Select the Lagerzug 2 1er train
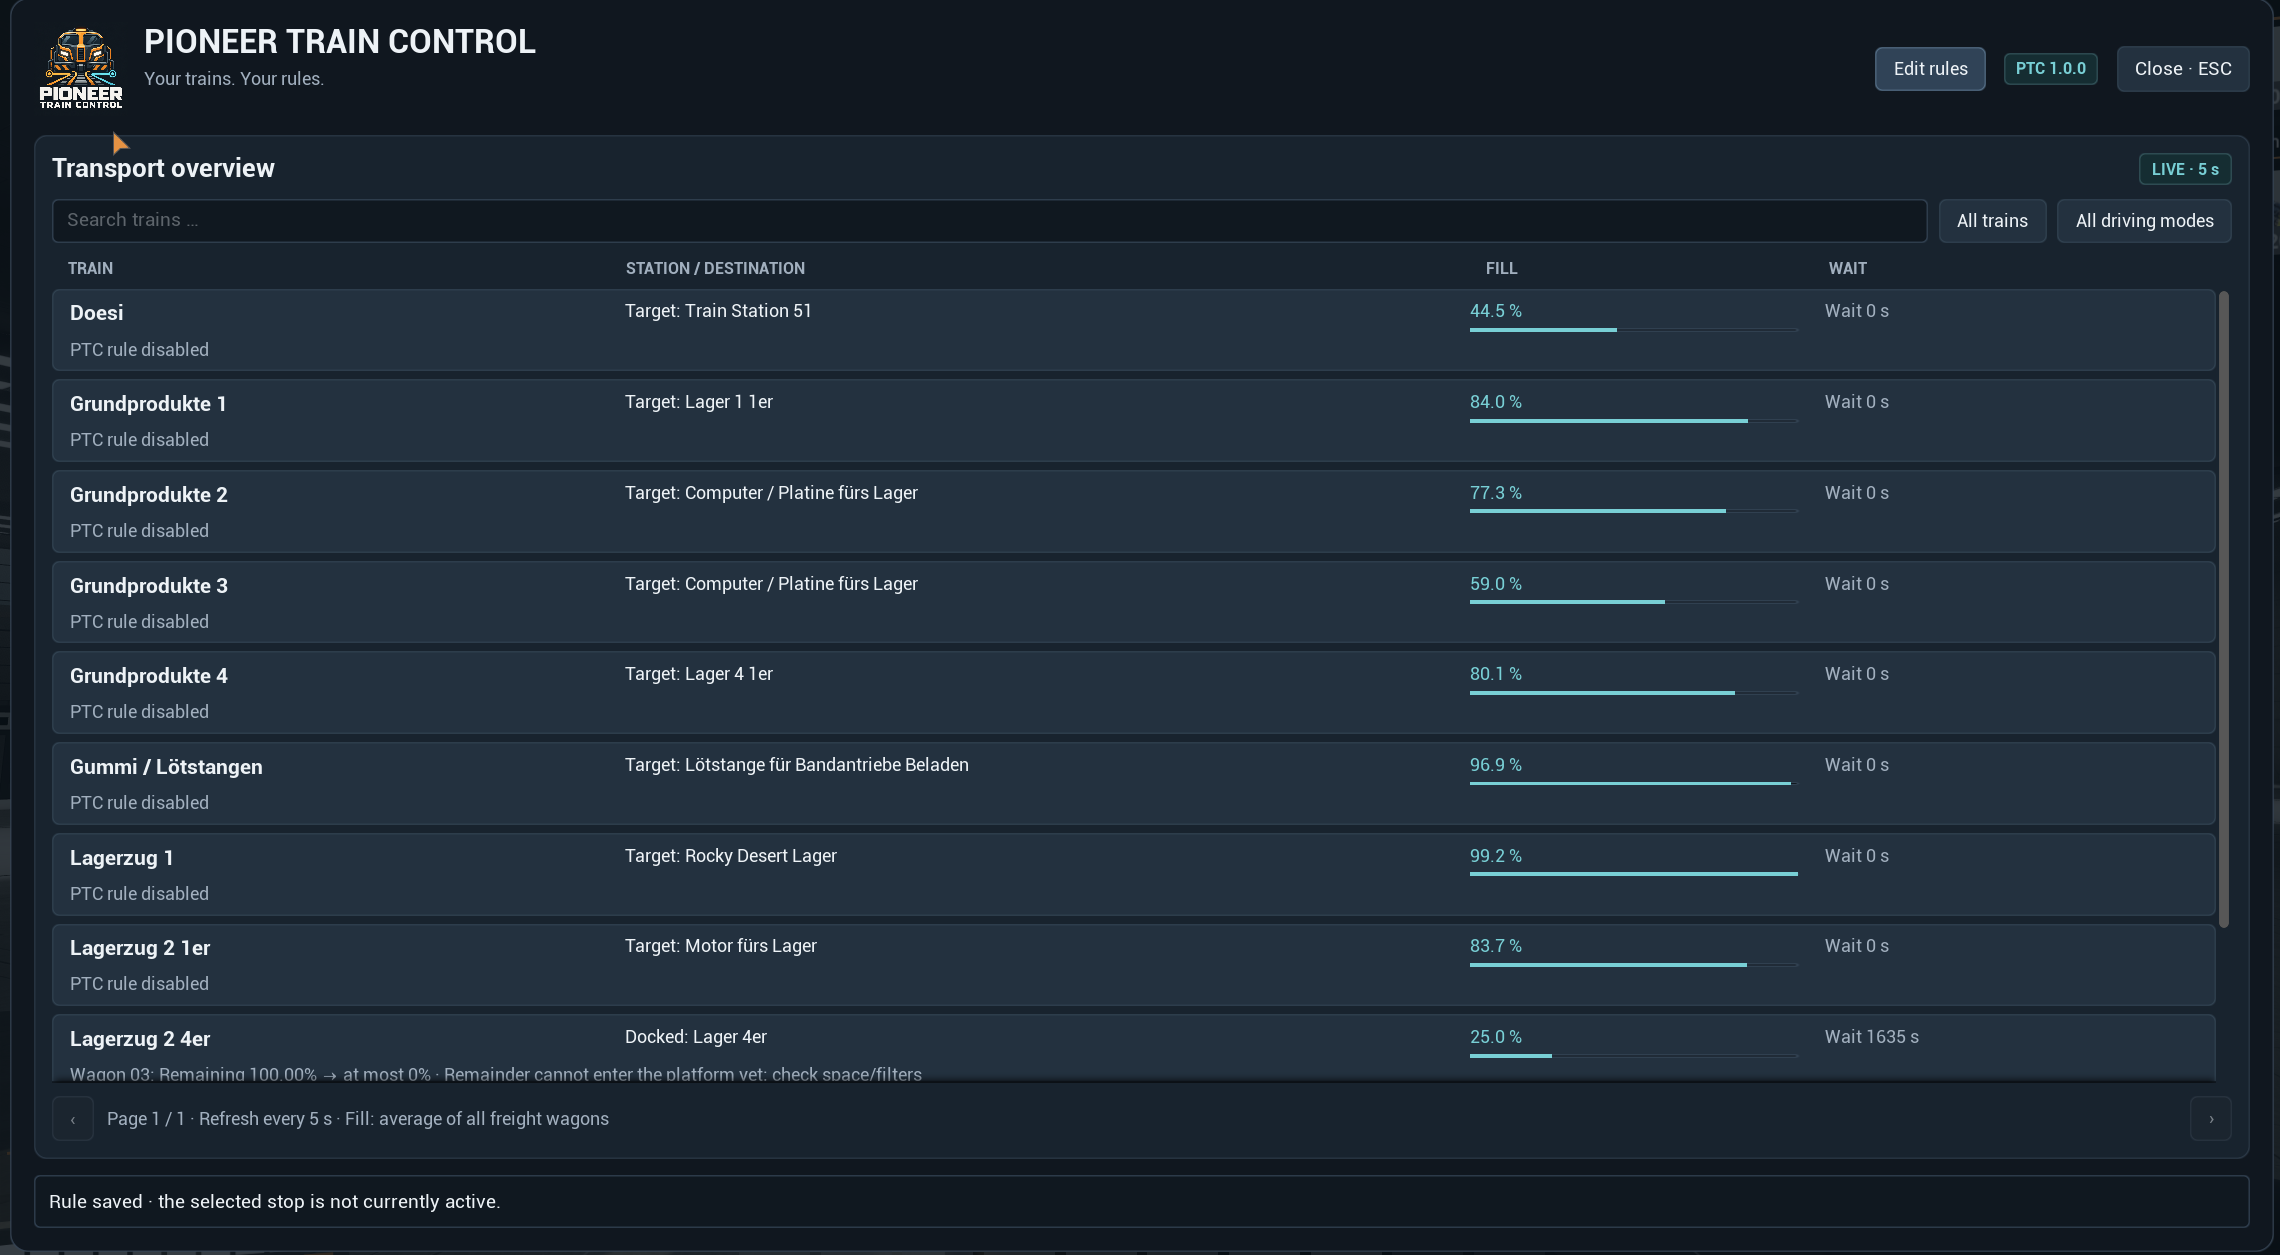The height and width of the screenshot is (1255, 2280). [1133, 965]
